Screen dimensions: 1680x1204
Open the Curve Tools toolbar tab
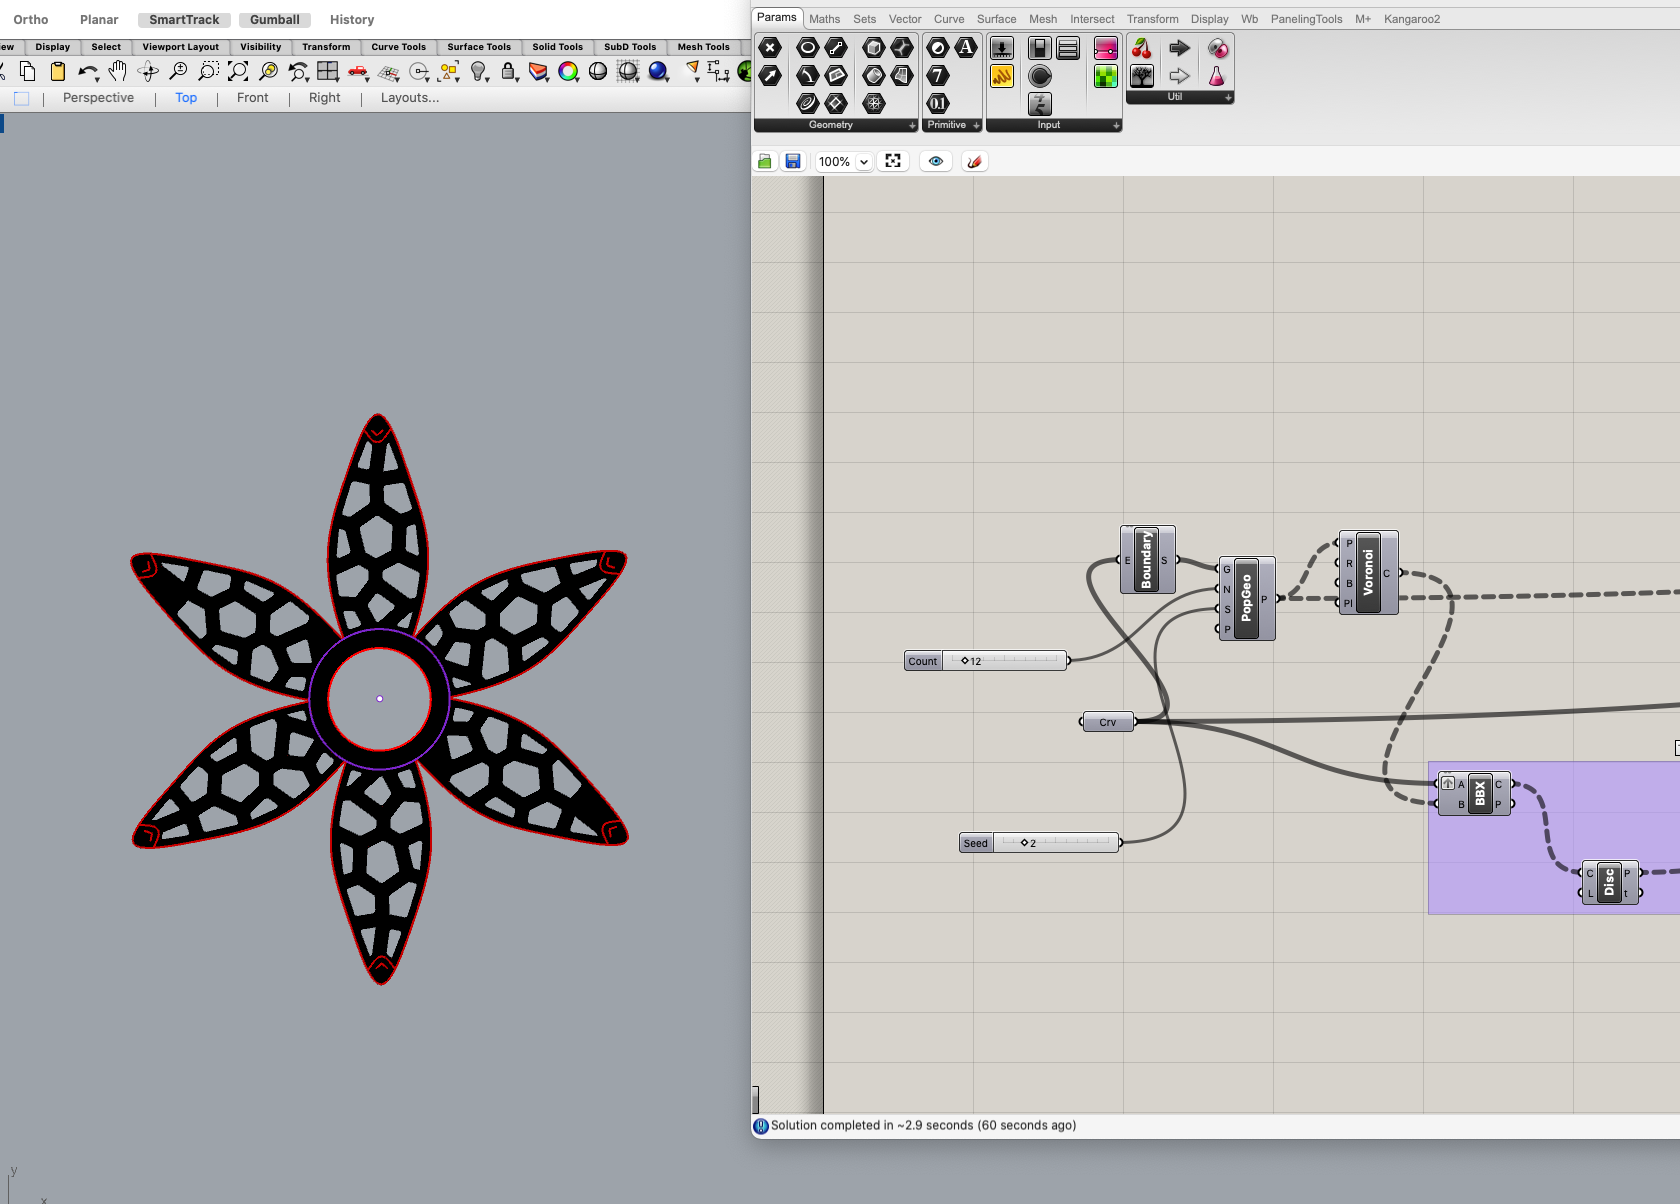pyautogui.click(x=398, y=47)
